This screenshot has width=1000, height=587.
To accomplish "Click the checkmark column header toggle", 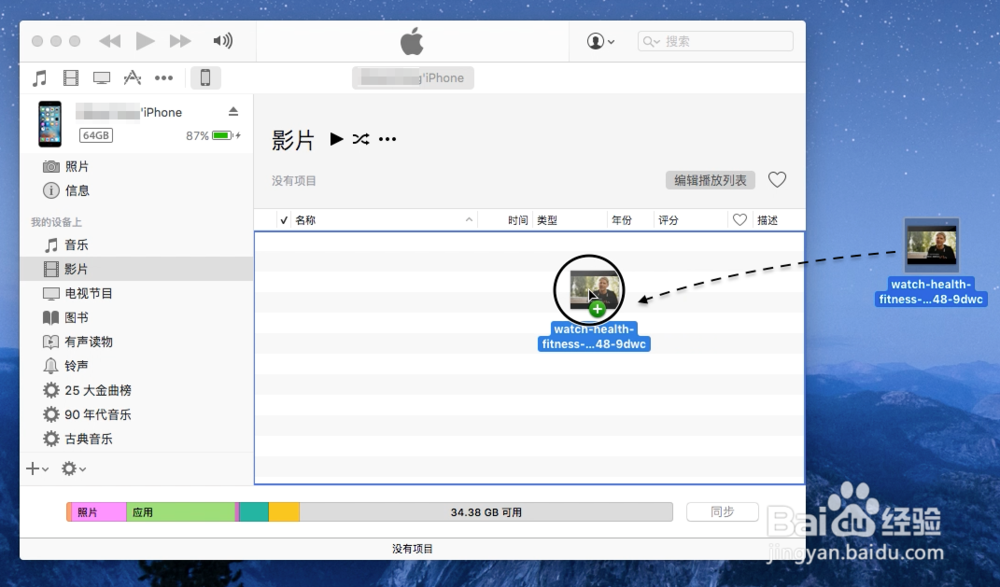I will (285, 219).
